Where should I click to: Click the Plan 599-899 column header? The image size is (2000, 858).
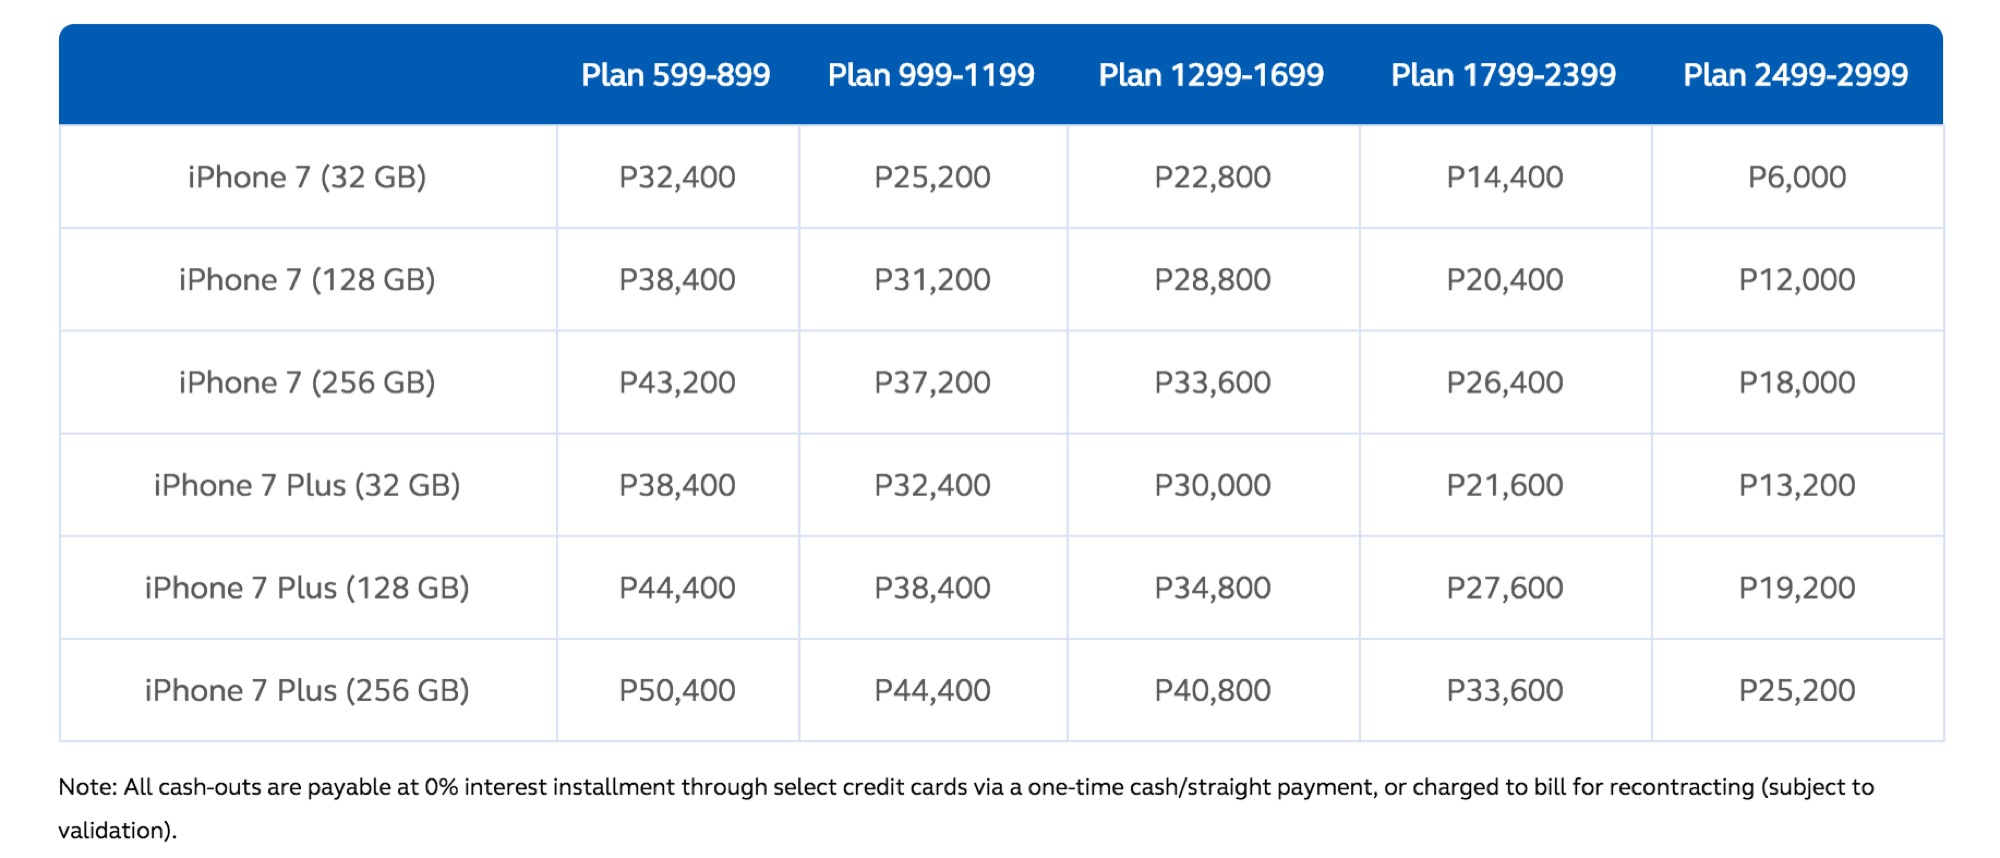[676, 75]
